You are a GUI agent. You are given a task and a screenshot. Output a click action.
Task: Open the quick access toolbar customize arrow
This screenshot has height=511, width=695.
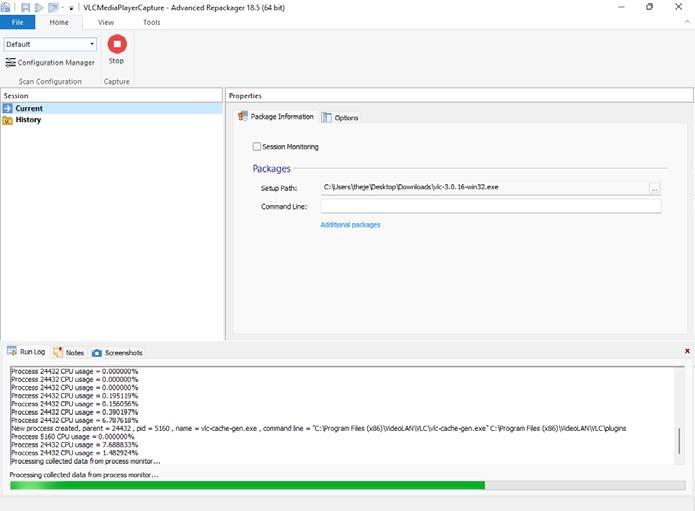[71, 8]
